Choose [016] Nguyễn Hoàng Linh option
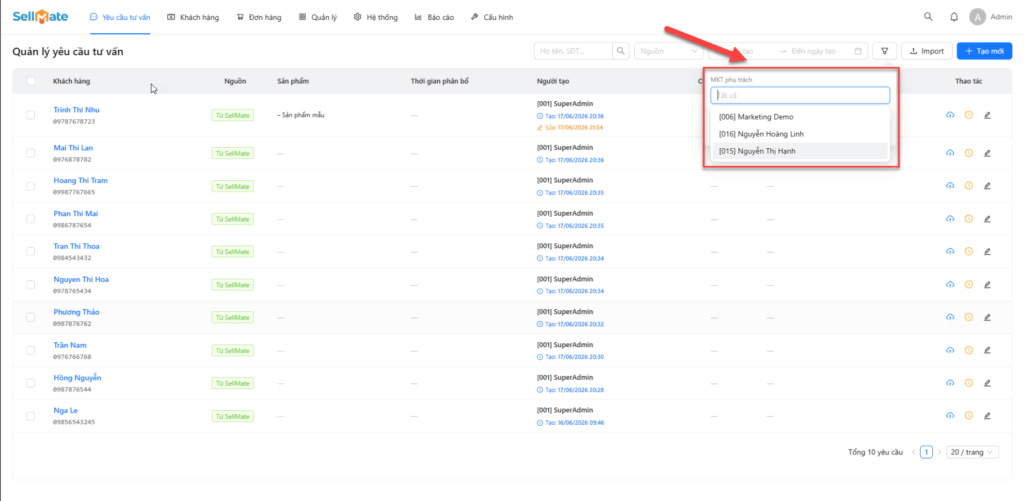 click(801, 134)
